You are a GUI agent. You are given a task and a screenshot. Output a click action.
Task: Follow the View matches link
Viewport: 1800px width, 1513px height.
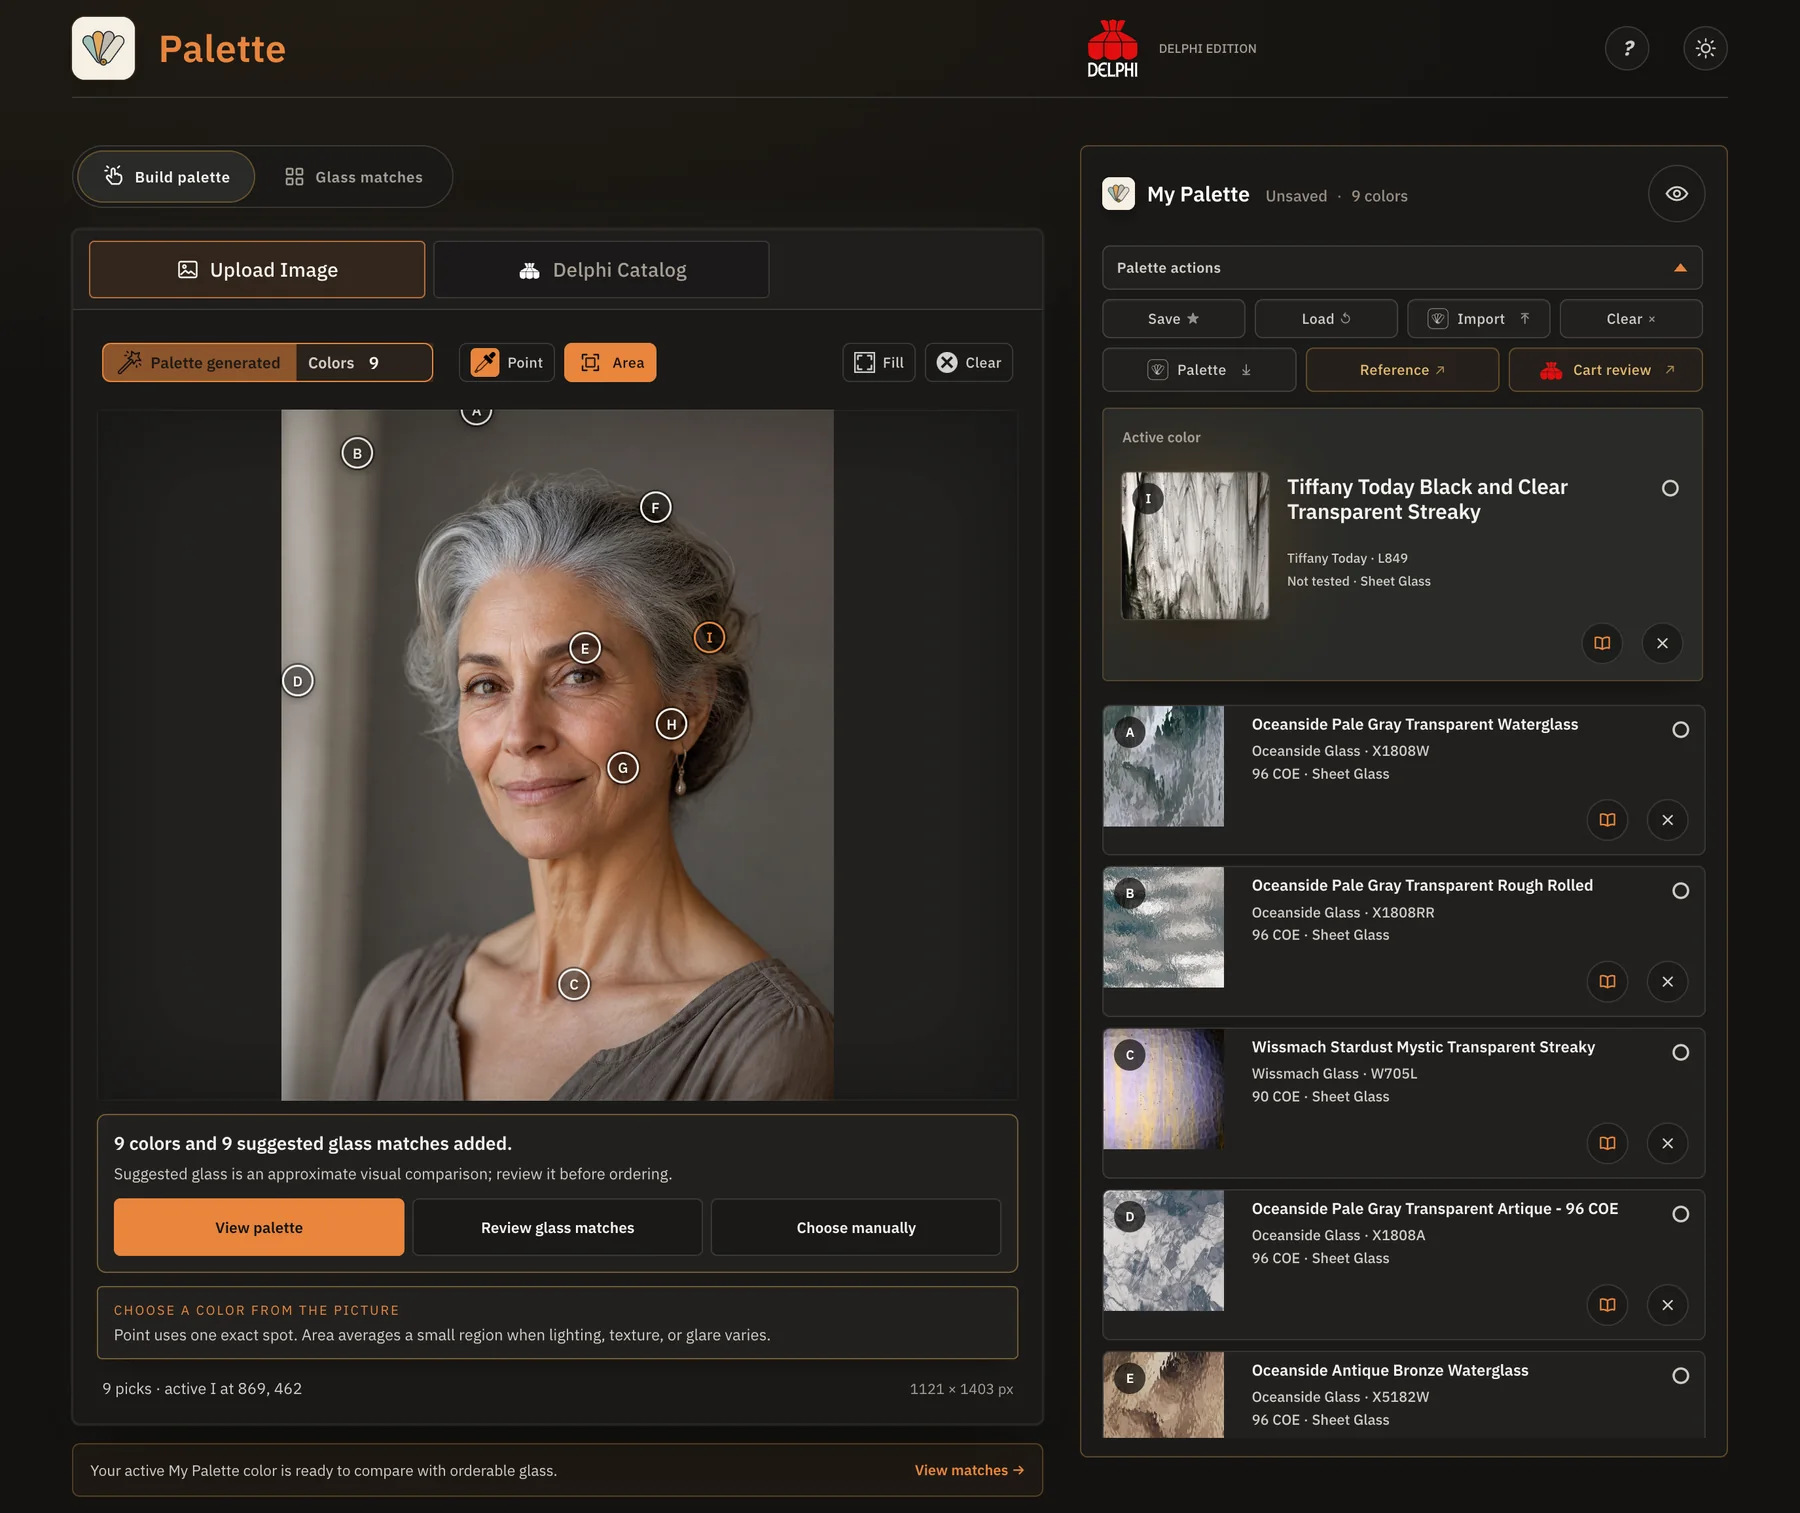click(969, 1470)
